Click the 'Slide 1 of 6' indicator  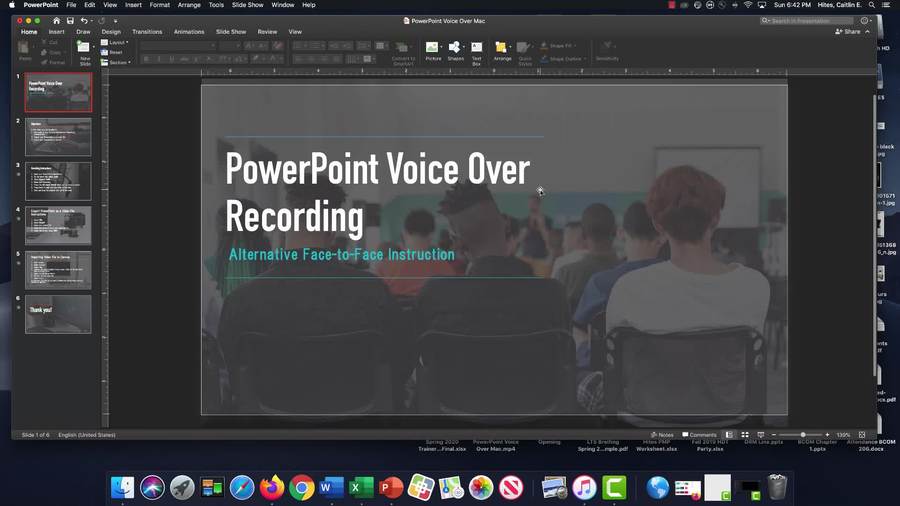36,435
